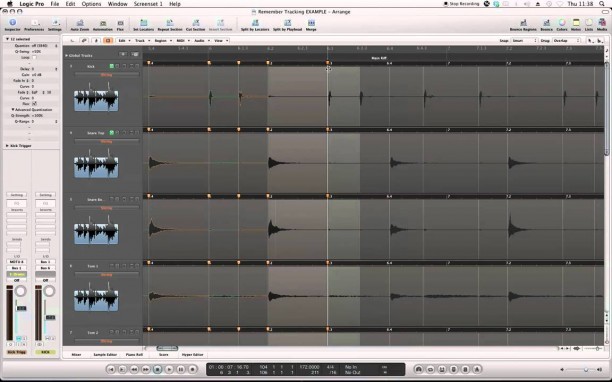
Task: Click the Stop button in the transport
Action: pyautogui.click(x=157, y=369)
